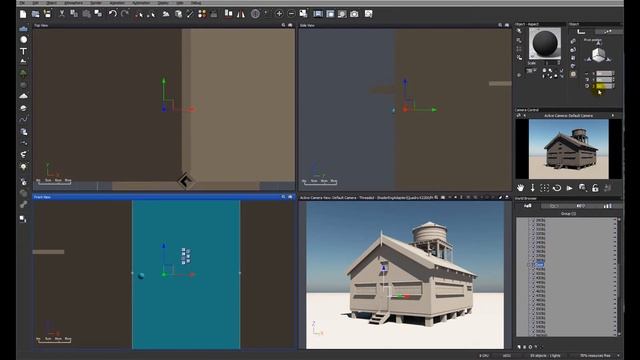Click the pivot position cube widget

coord(598,55)
